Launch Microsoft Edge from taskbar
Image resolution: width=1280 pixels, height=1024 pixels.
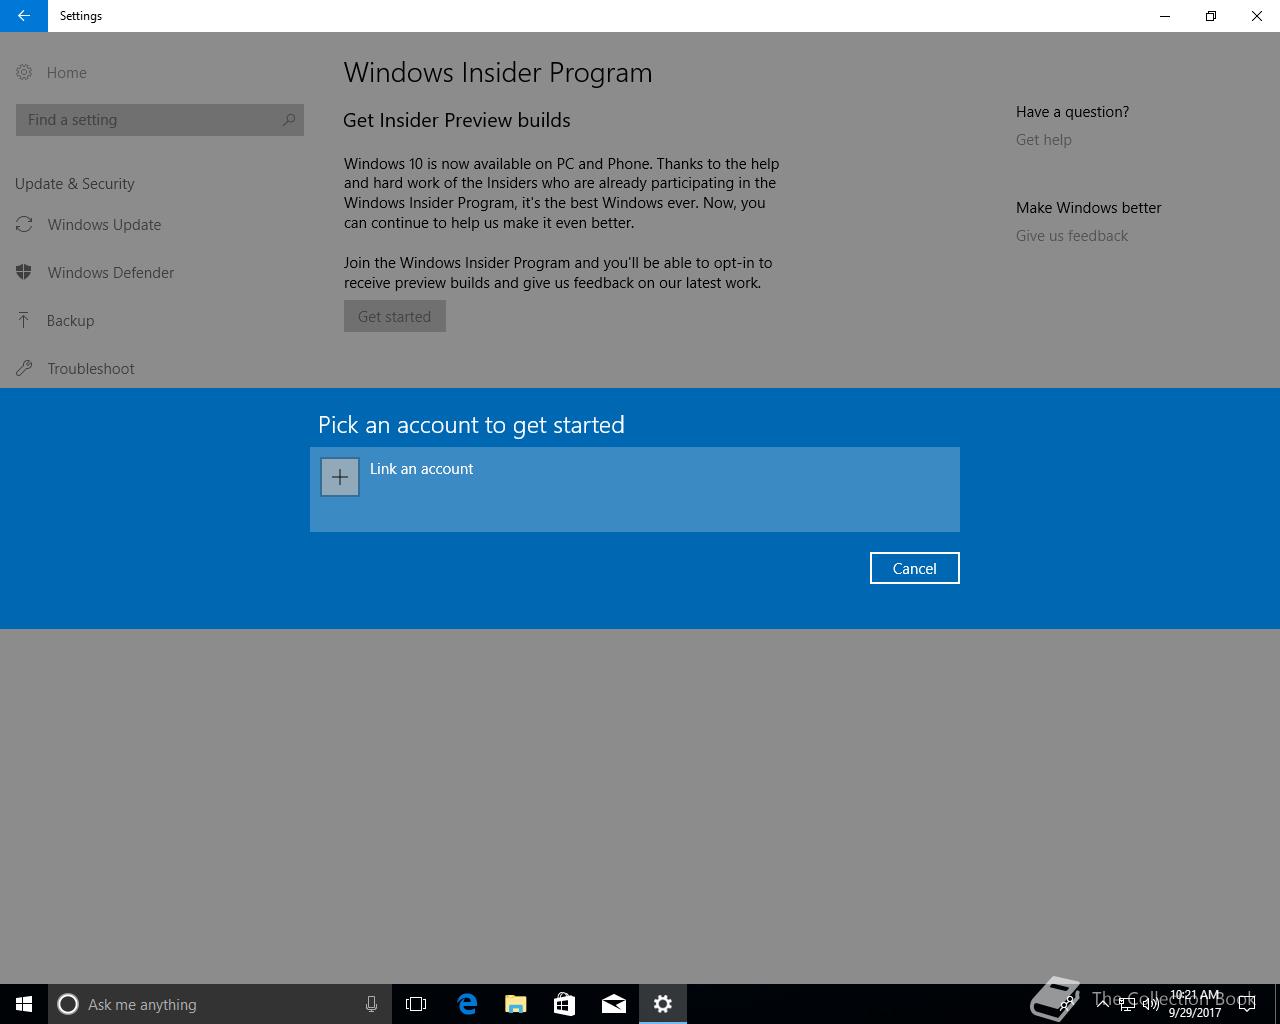coord(467,1004)
